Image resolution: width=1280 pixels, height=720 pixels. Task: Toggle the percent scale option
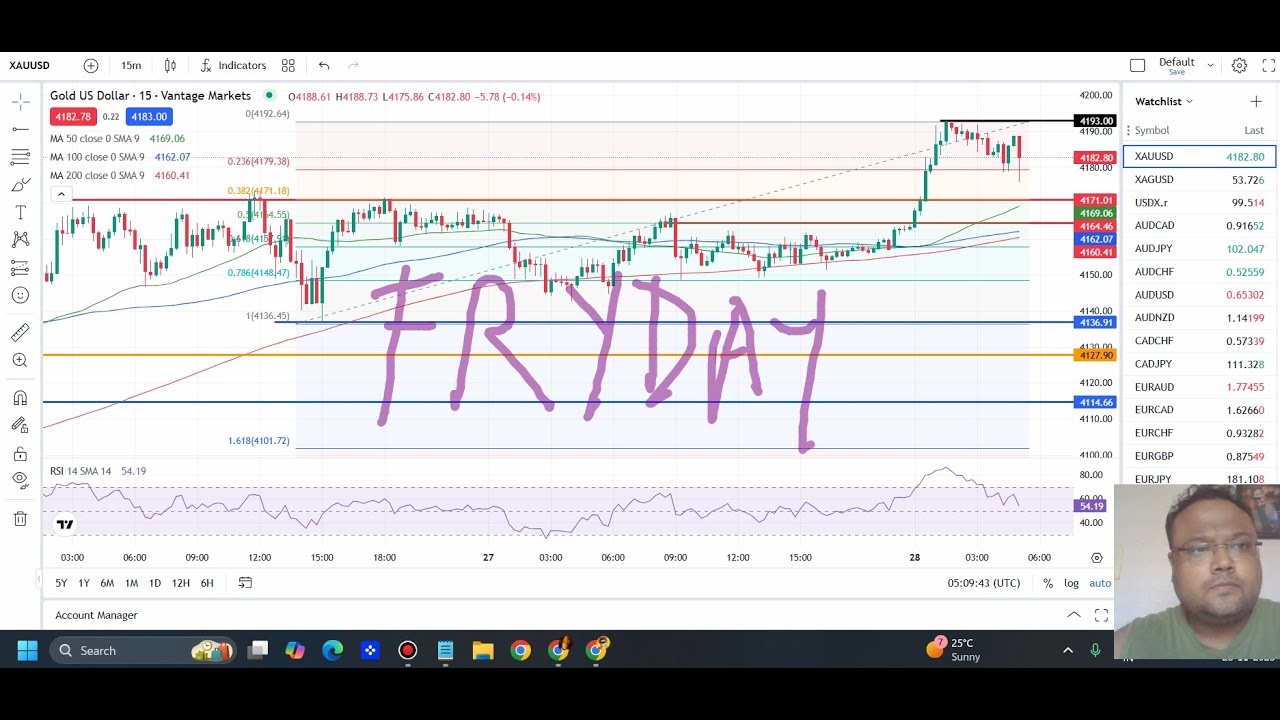coord(1048,583)
